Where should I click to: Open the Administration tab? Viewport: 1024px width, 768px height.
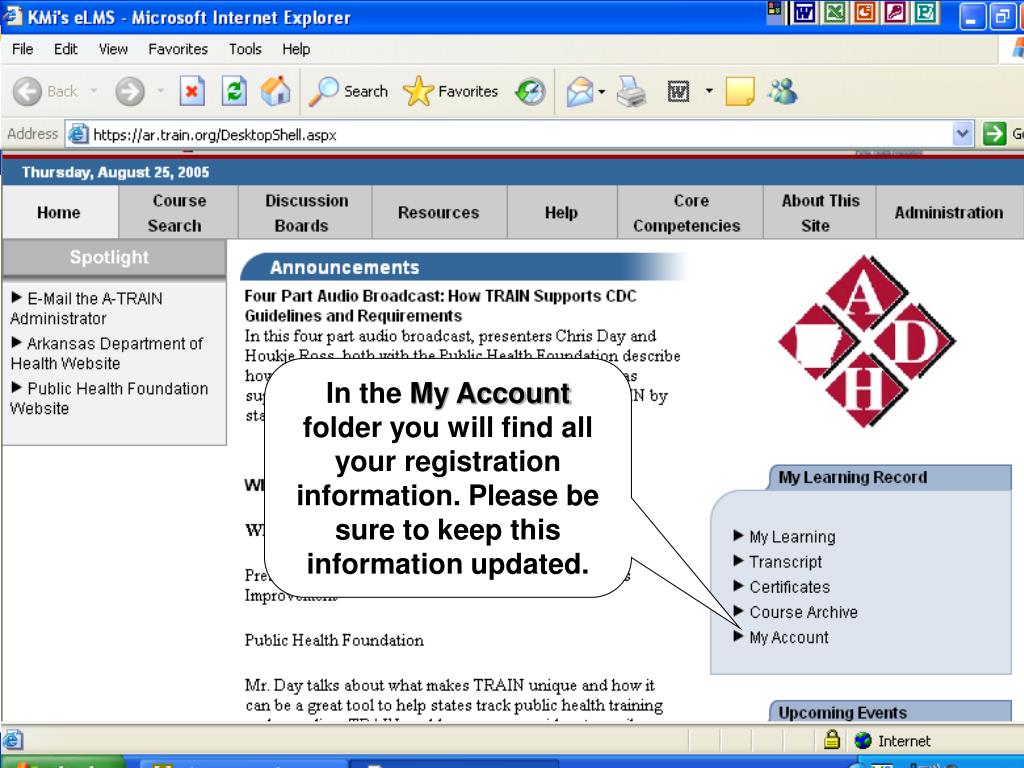(949, 212)
